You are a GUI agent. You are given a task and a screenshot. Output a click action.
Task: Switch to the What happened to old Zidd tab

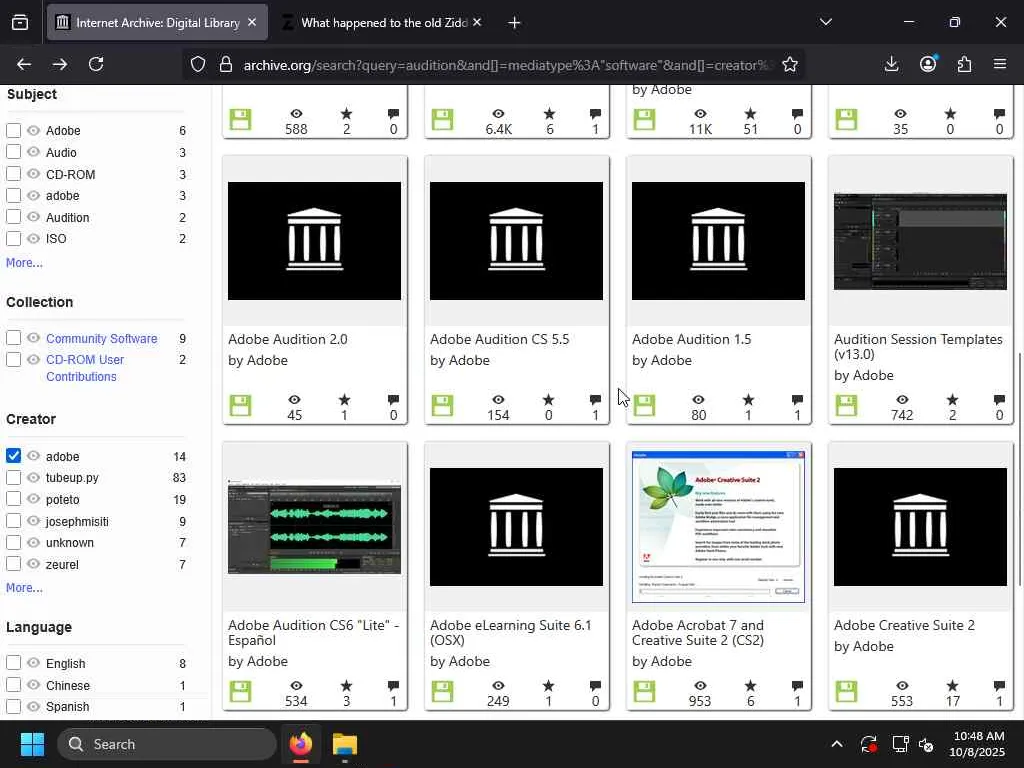384,22
